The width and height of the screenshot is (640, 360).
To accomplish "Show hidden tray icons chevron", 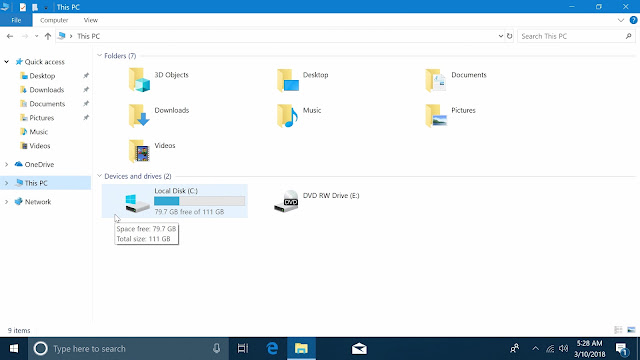I will tap(536, 349).
